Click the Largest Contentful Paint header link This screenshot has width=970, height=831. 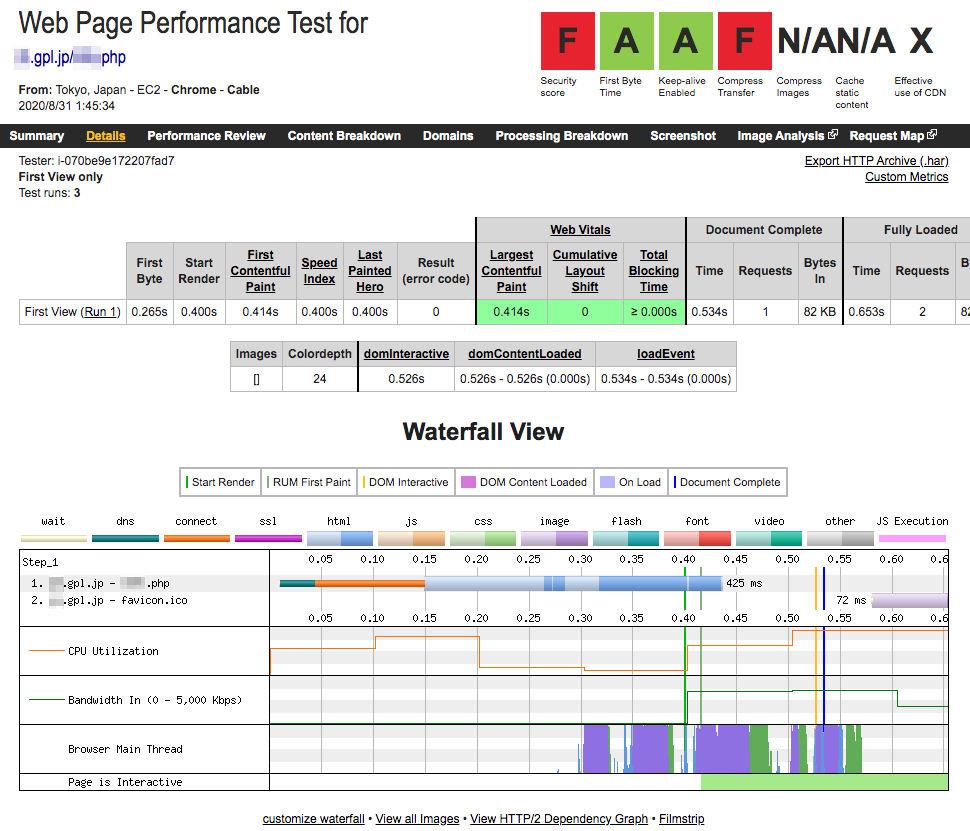point(511,271)
